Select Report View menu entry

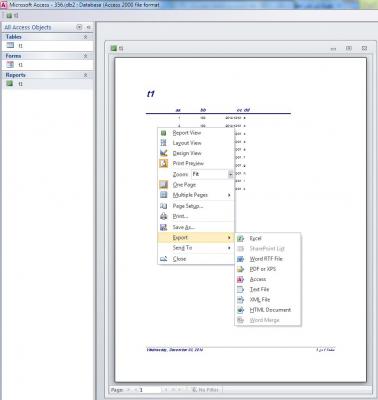pos(196,133)
